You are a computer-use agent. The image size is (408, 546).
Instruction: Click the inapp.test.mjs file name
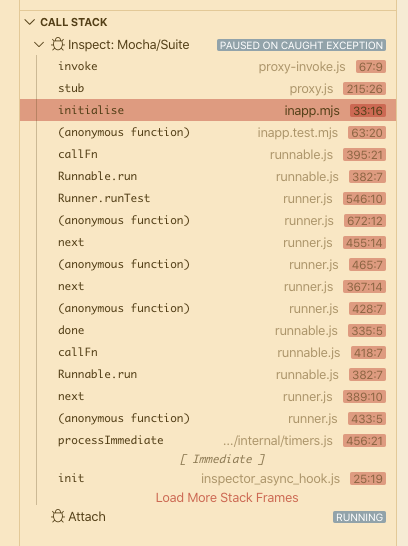click(x=298, y=133)
